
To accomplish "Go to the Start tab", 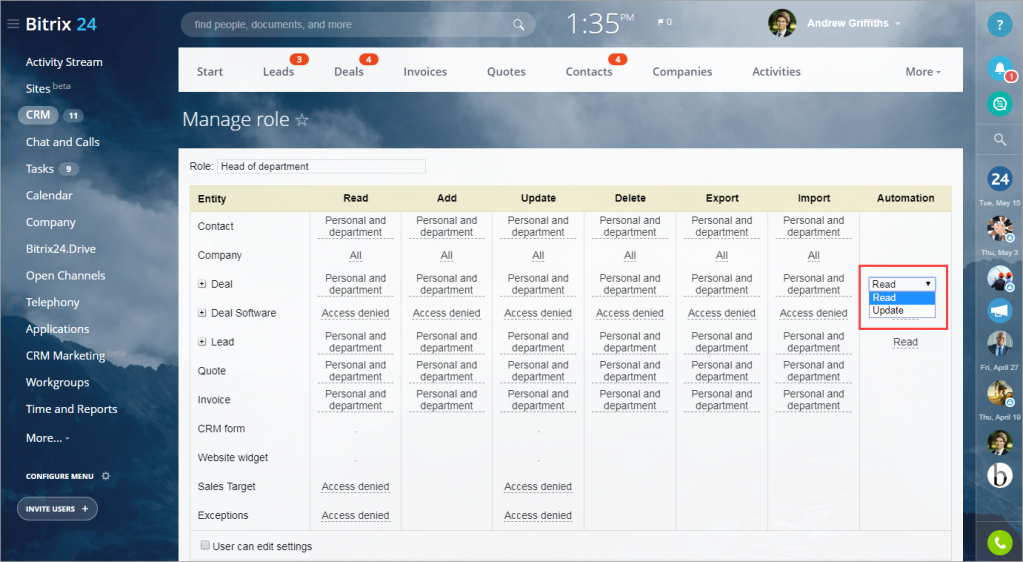I will point(209,72).
